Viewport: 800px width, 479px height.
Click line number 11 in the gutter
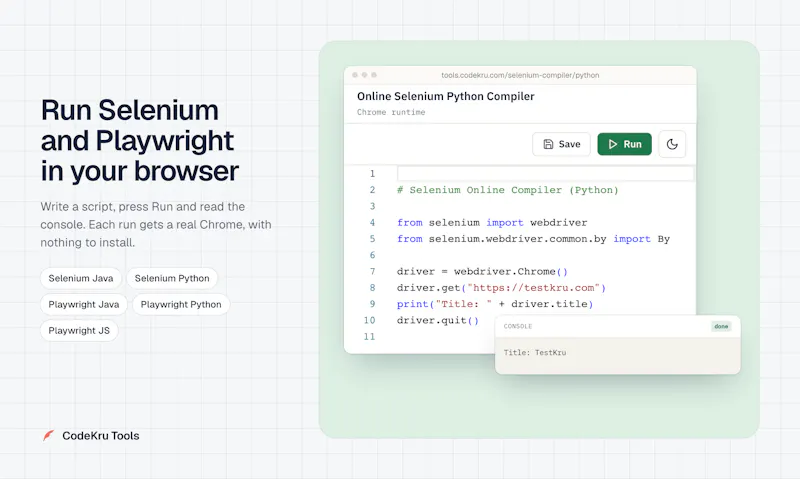tap(369, 337)
